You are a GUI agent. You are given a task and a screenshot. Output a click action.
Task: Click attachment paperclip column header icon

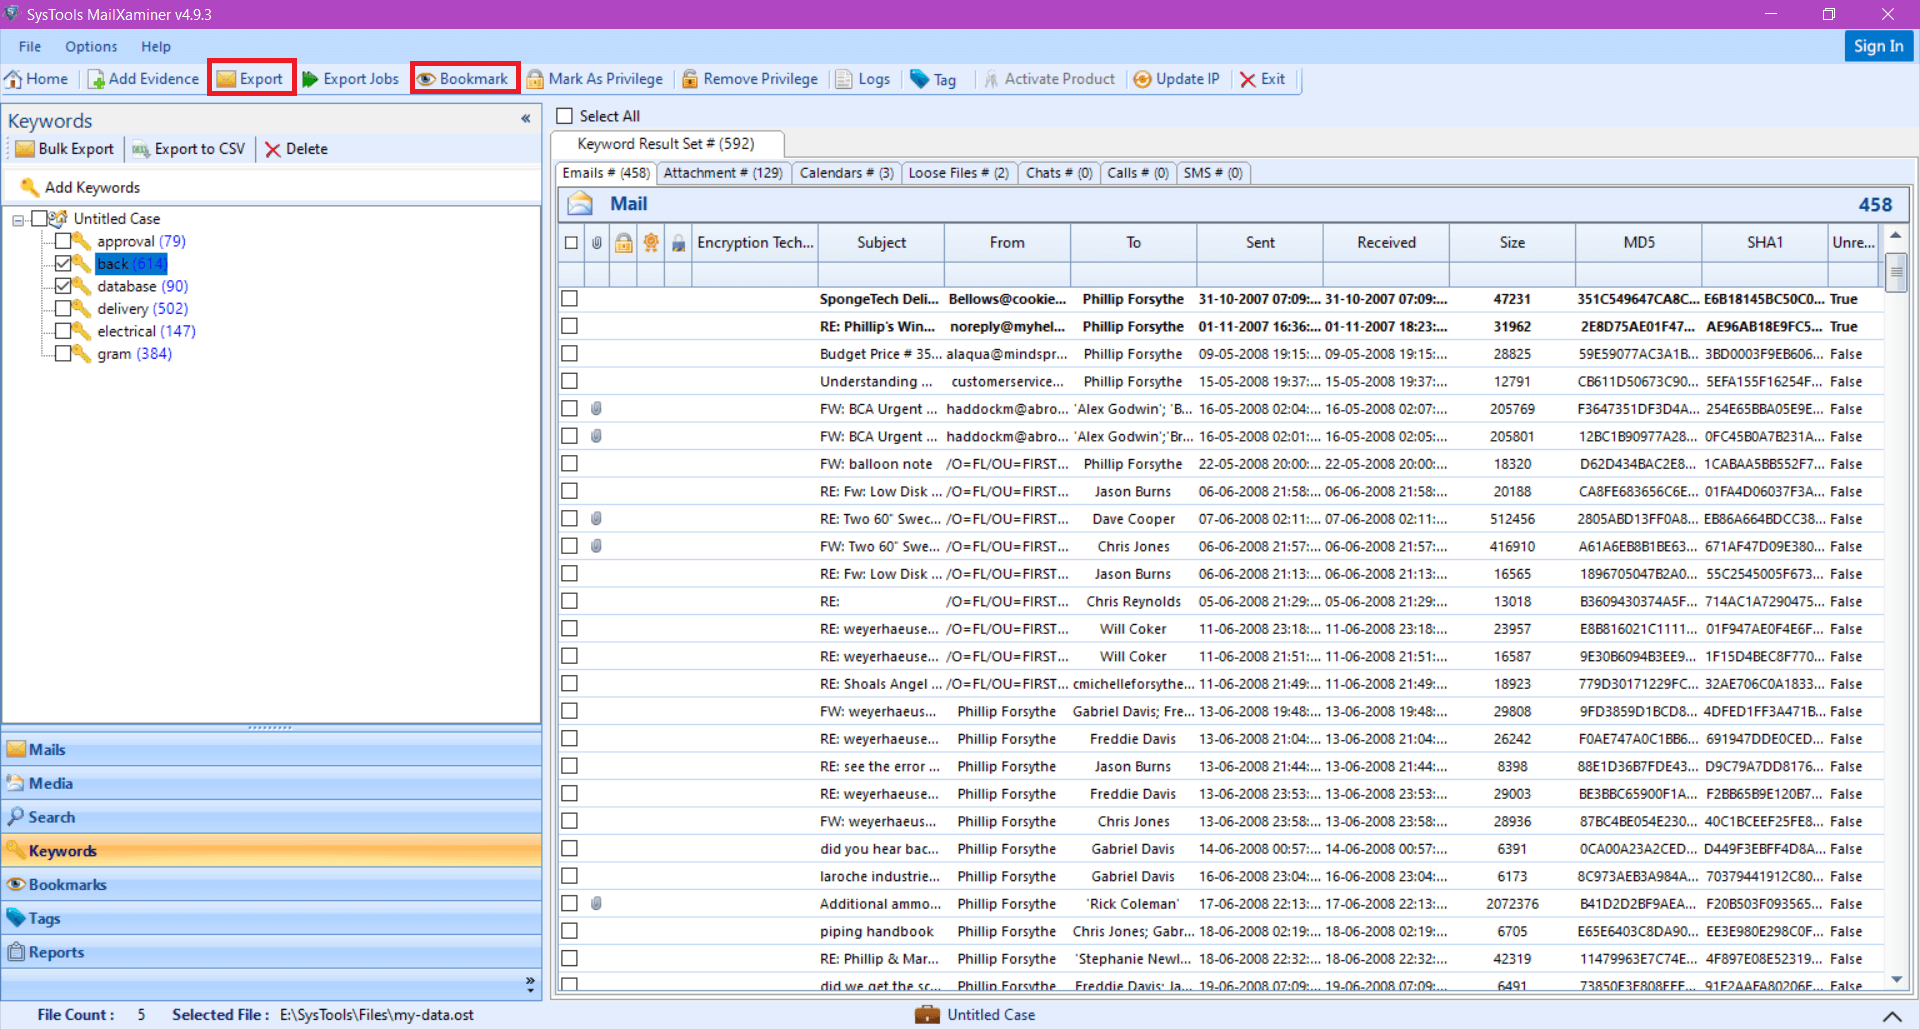tap(597, 243)
